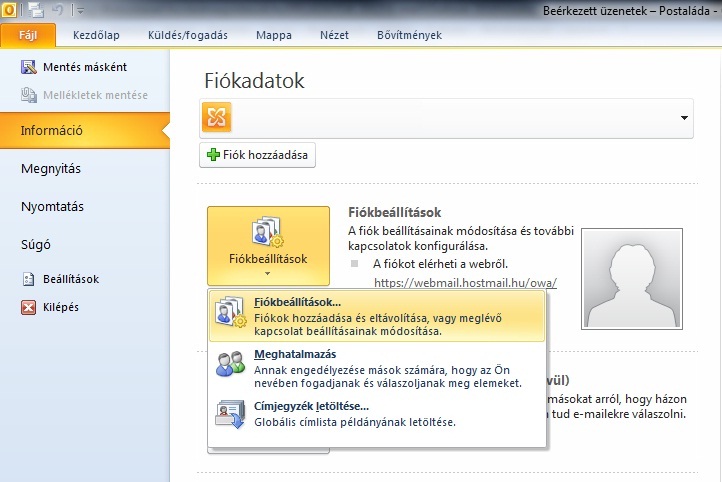Screen dimensions: 722x482
Task: Open the Súgó section
Action: tap(35, 244)
